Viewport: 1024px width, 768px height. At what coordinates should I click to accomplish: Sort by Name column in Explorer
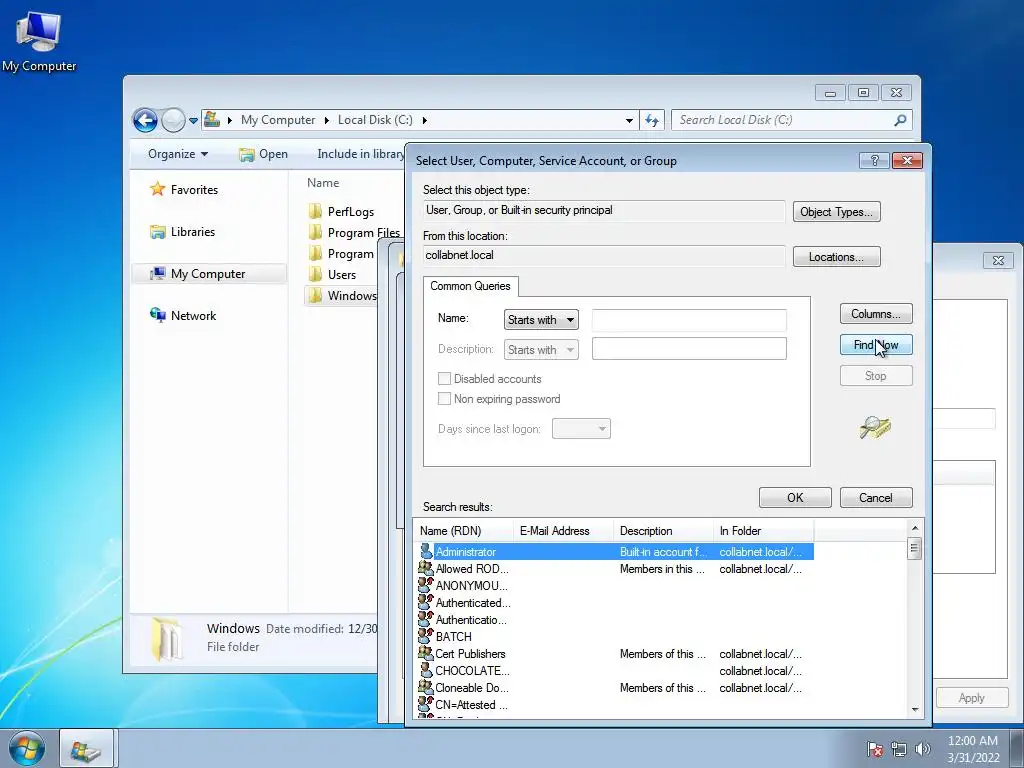pyautogui.click(x=323, y=183)
